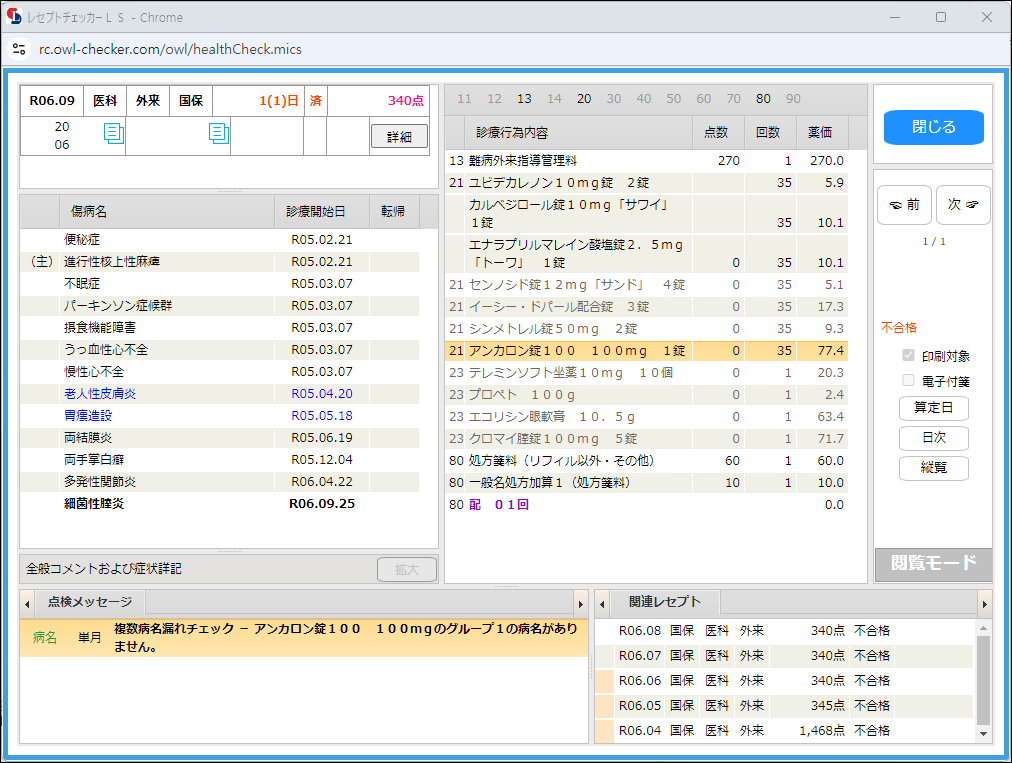Jump to category 20 tab
The height and width of the screenshot is (763, 1012).
pos(584,99)
